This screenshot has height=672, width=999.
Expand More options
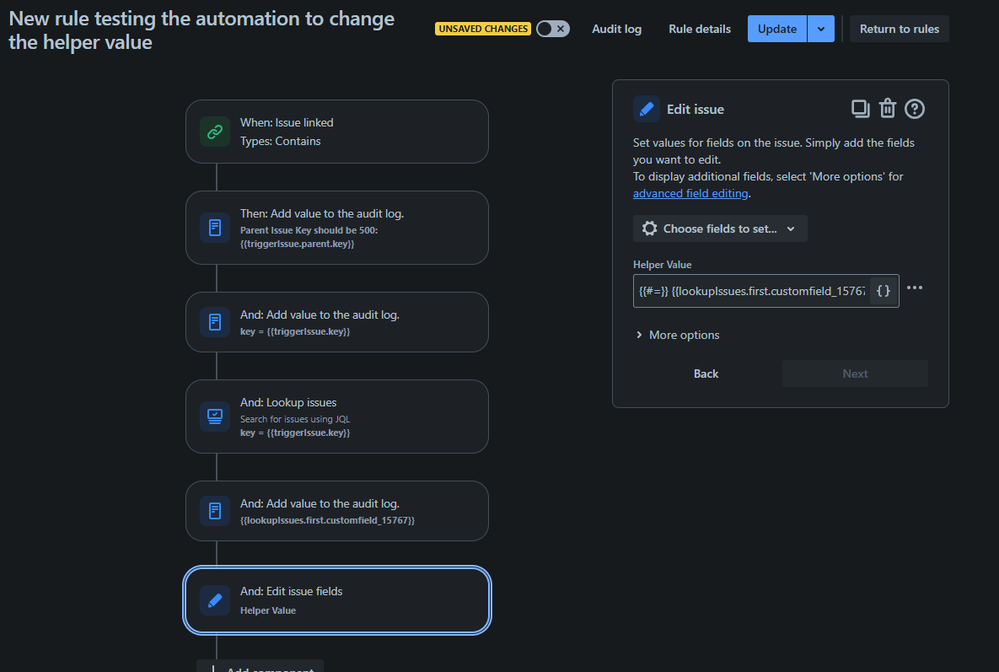point(677,335)
